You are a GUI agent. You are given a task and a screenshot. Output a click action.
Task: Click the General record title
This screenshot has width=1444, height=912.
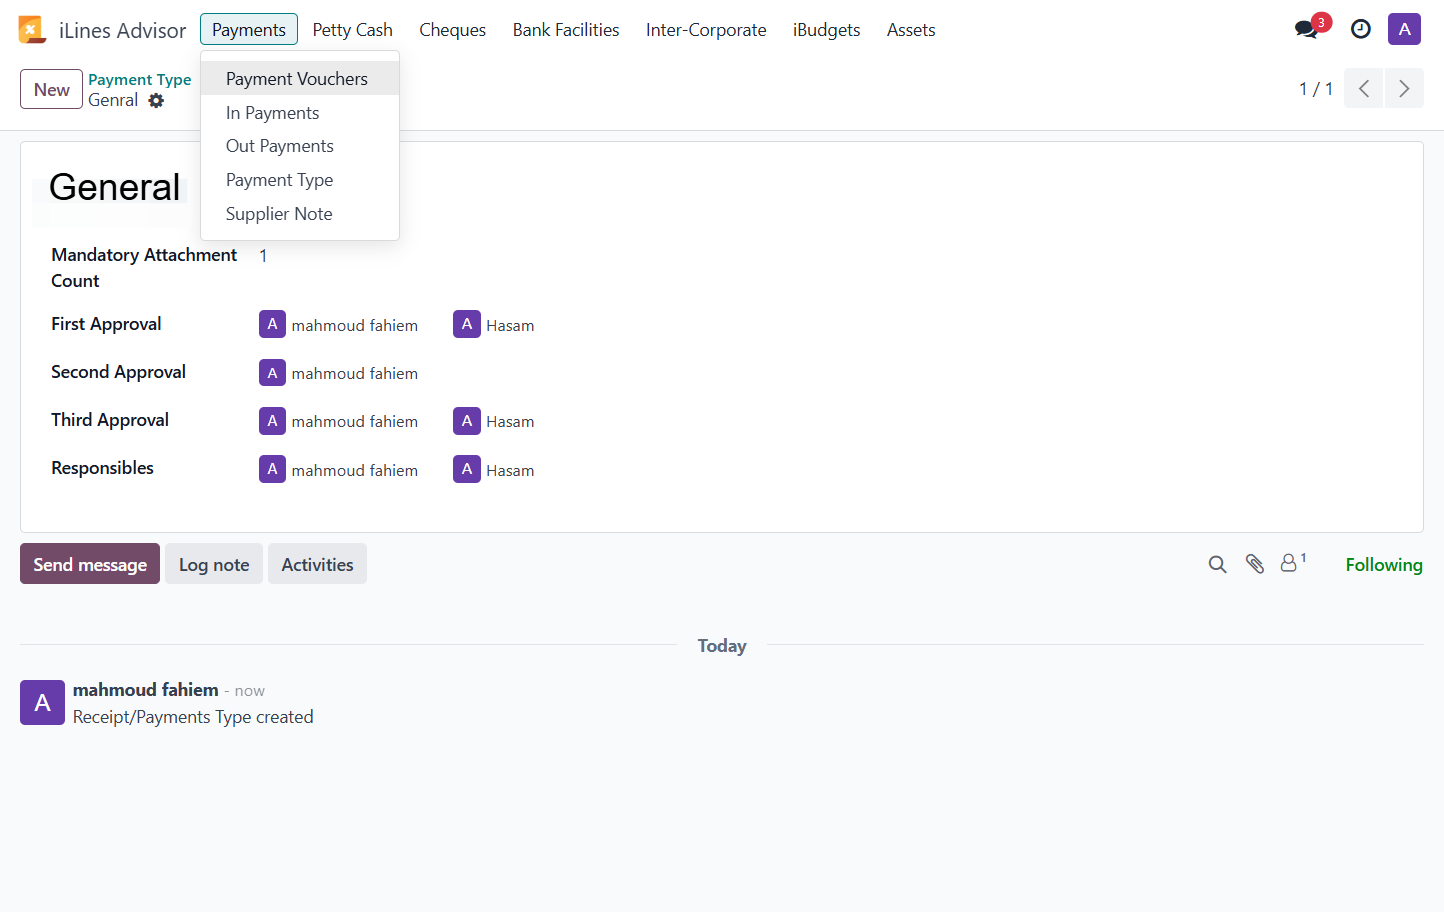(x=115, y=187)
